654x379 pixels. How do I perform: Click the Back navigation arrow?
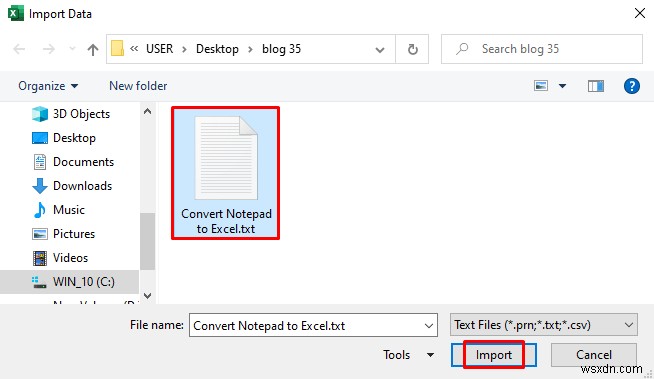pyautogui.click(x=19, y=49)
